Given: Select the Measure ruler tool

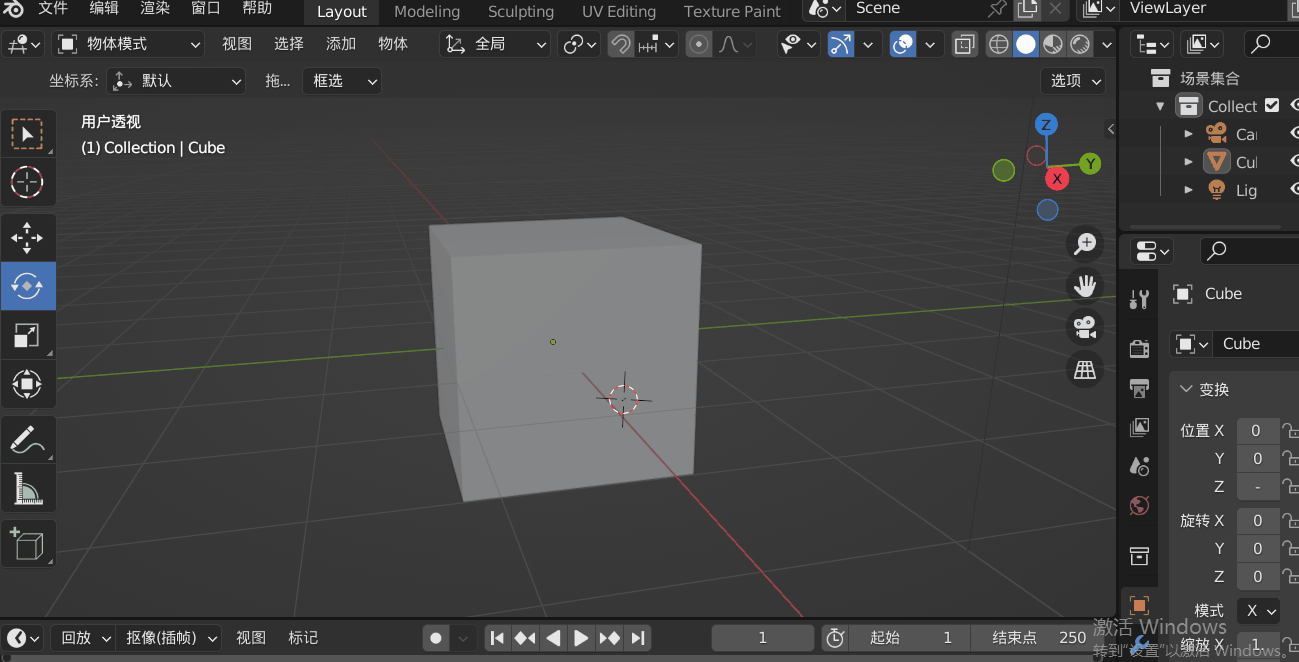Looking at the screenshot, I should pos(27,488).
